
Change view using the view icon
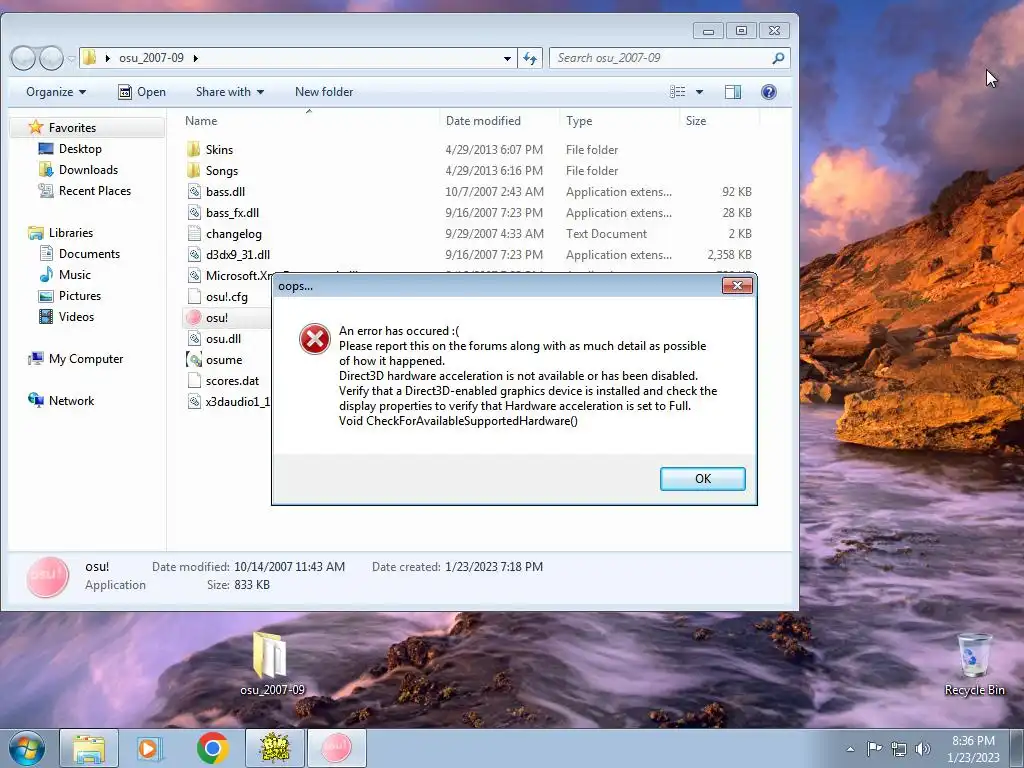[677, 92]
